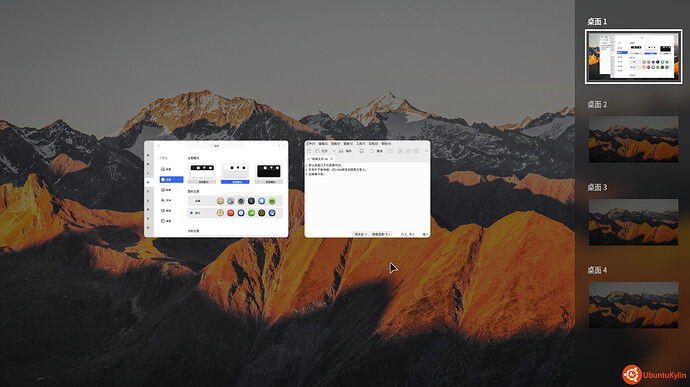Click the open folder icon in editor toolbar
Viewport: 690px width, 387px height.
coord(317,151)
